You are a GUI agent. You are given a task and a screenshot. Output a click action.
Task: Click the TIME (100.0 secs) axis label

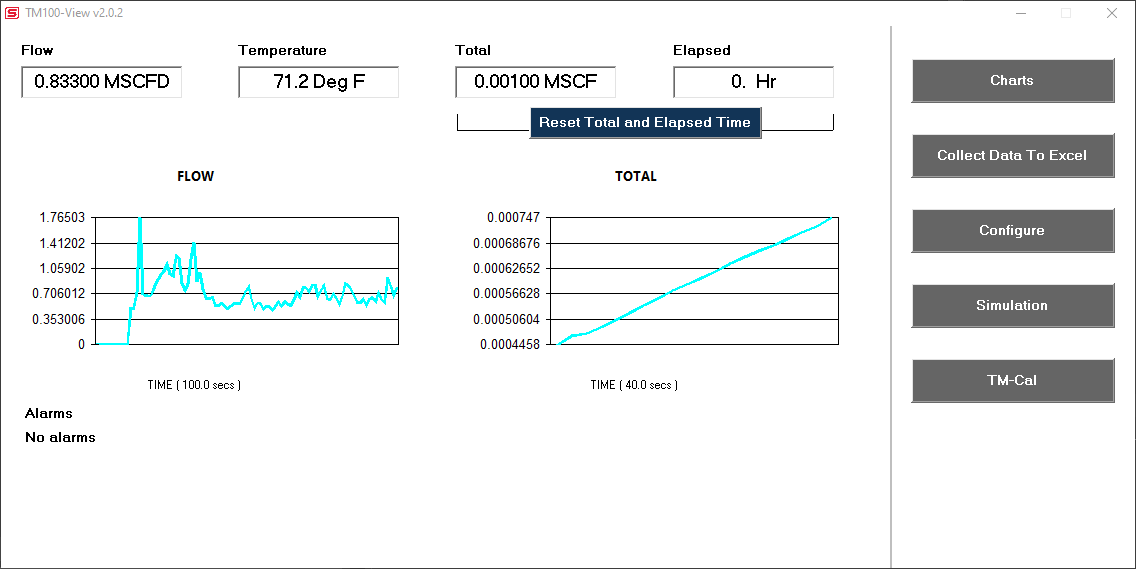click(194, 385)
